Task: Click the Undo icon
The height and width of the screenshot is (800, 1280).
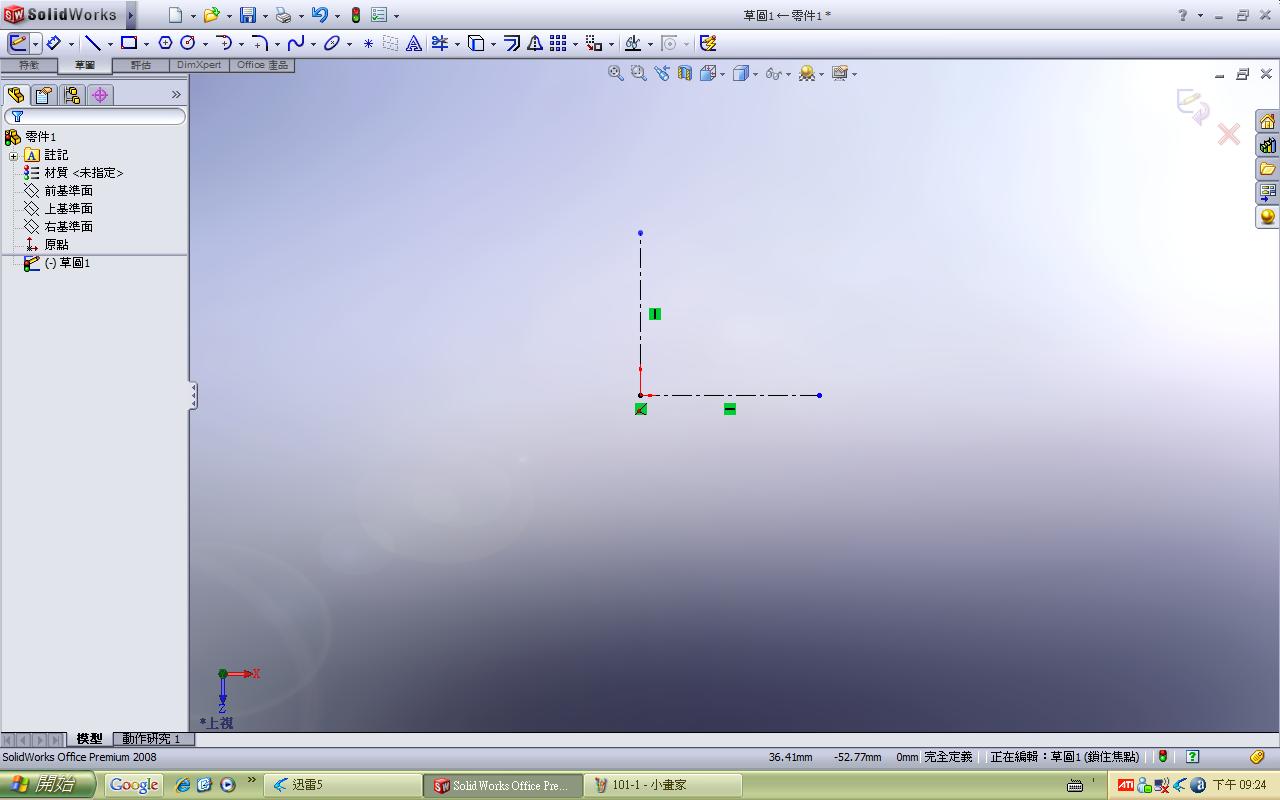Action: [x=319, y=15]
